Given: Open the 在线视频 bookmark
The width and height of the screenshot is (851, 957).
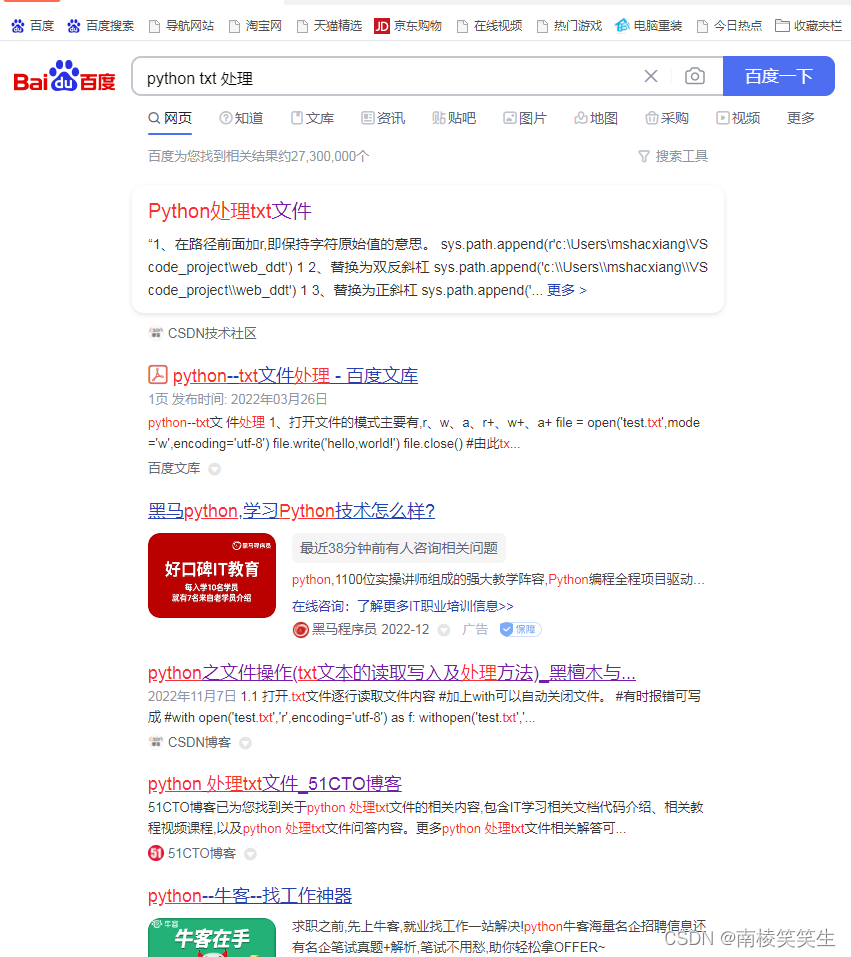Looking at the screenshot, I should pyautogui.click(x=490, y=26).
